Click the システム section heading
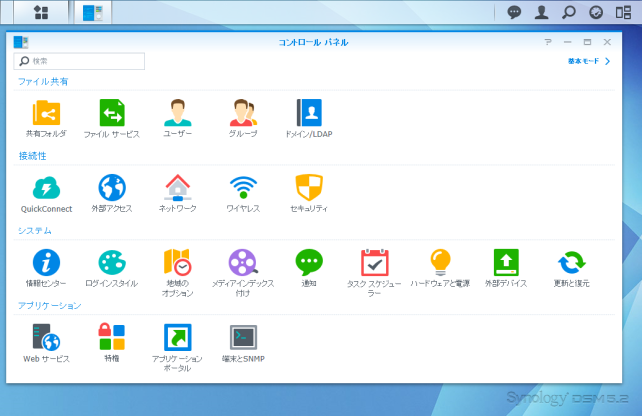The height and width of the screenshot is (416, 642). [35, 231]
